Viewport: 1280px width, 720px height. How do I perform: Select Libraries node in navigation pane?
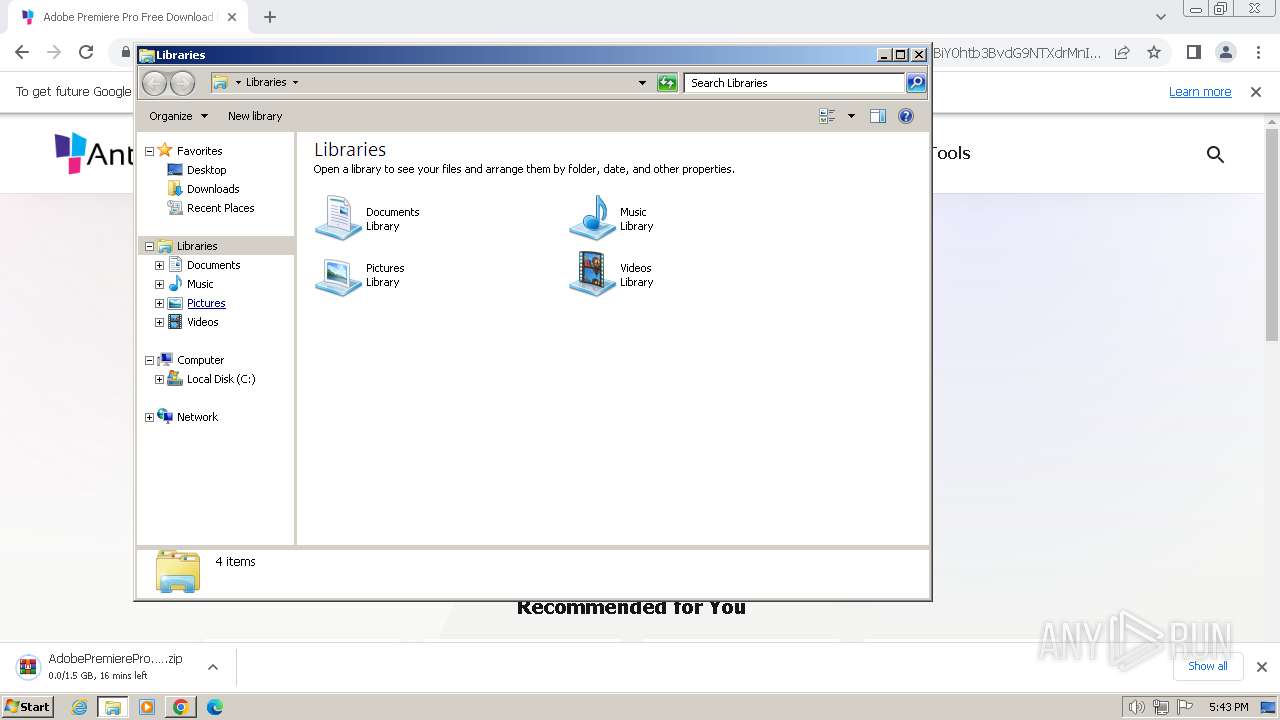(x=197, y=246)
